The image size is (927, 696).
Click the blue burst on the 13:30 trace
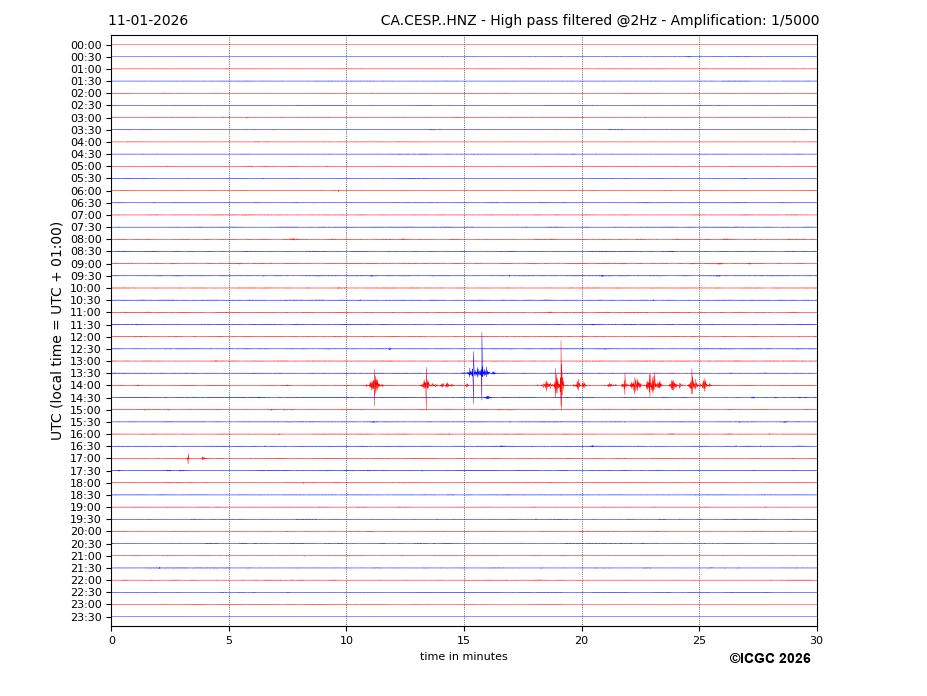[479, 372]
